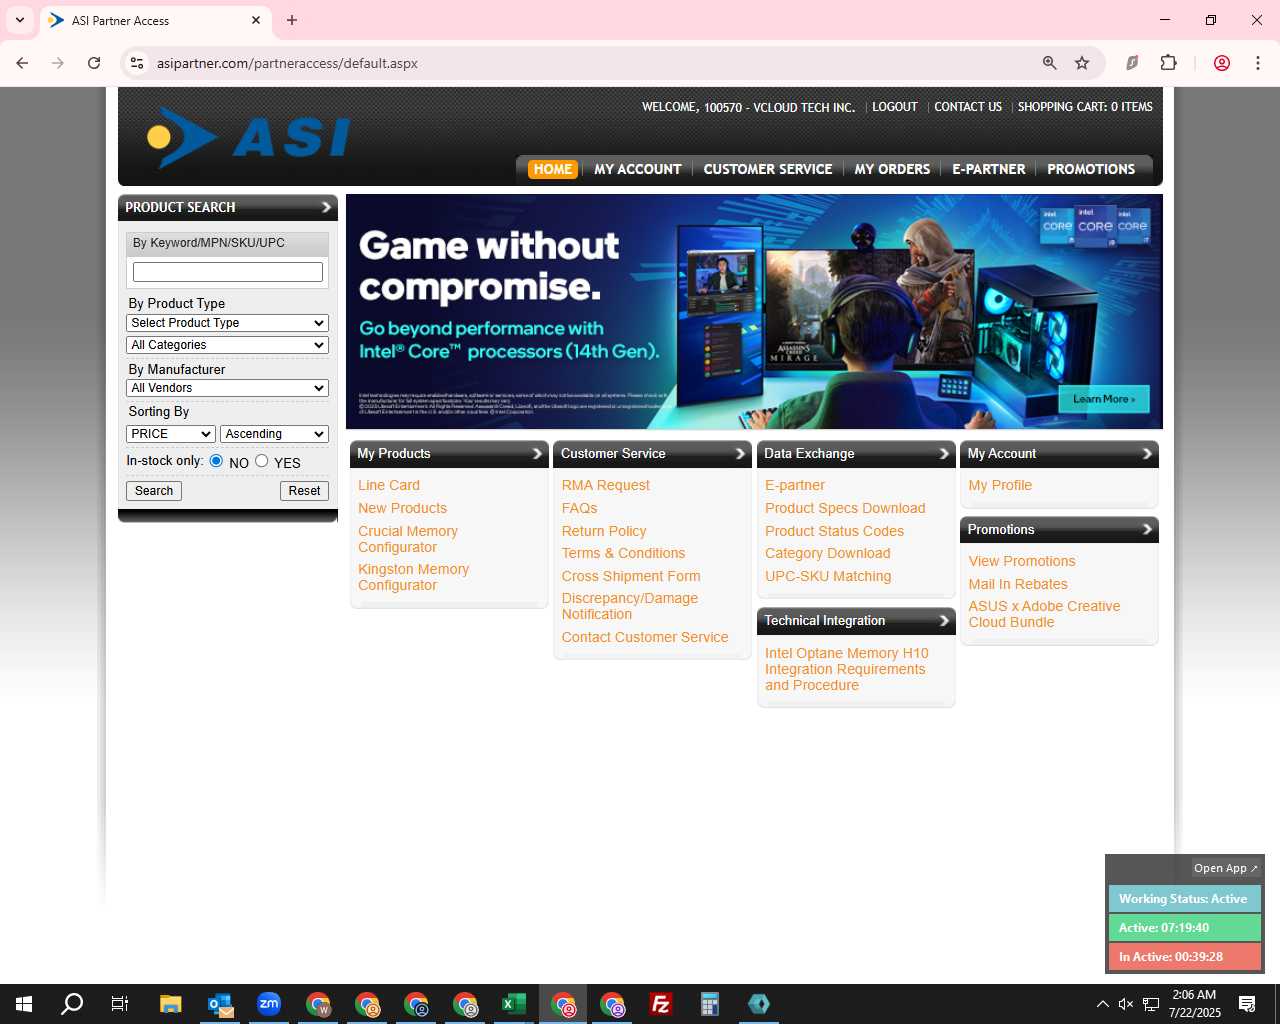This screenshot has width=1280, height=1024.
Task: Click the CONTACT US link
Action: pyautogui.click(x=968, y=107)
